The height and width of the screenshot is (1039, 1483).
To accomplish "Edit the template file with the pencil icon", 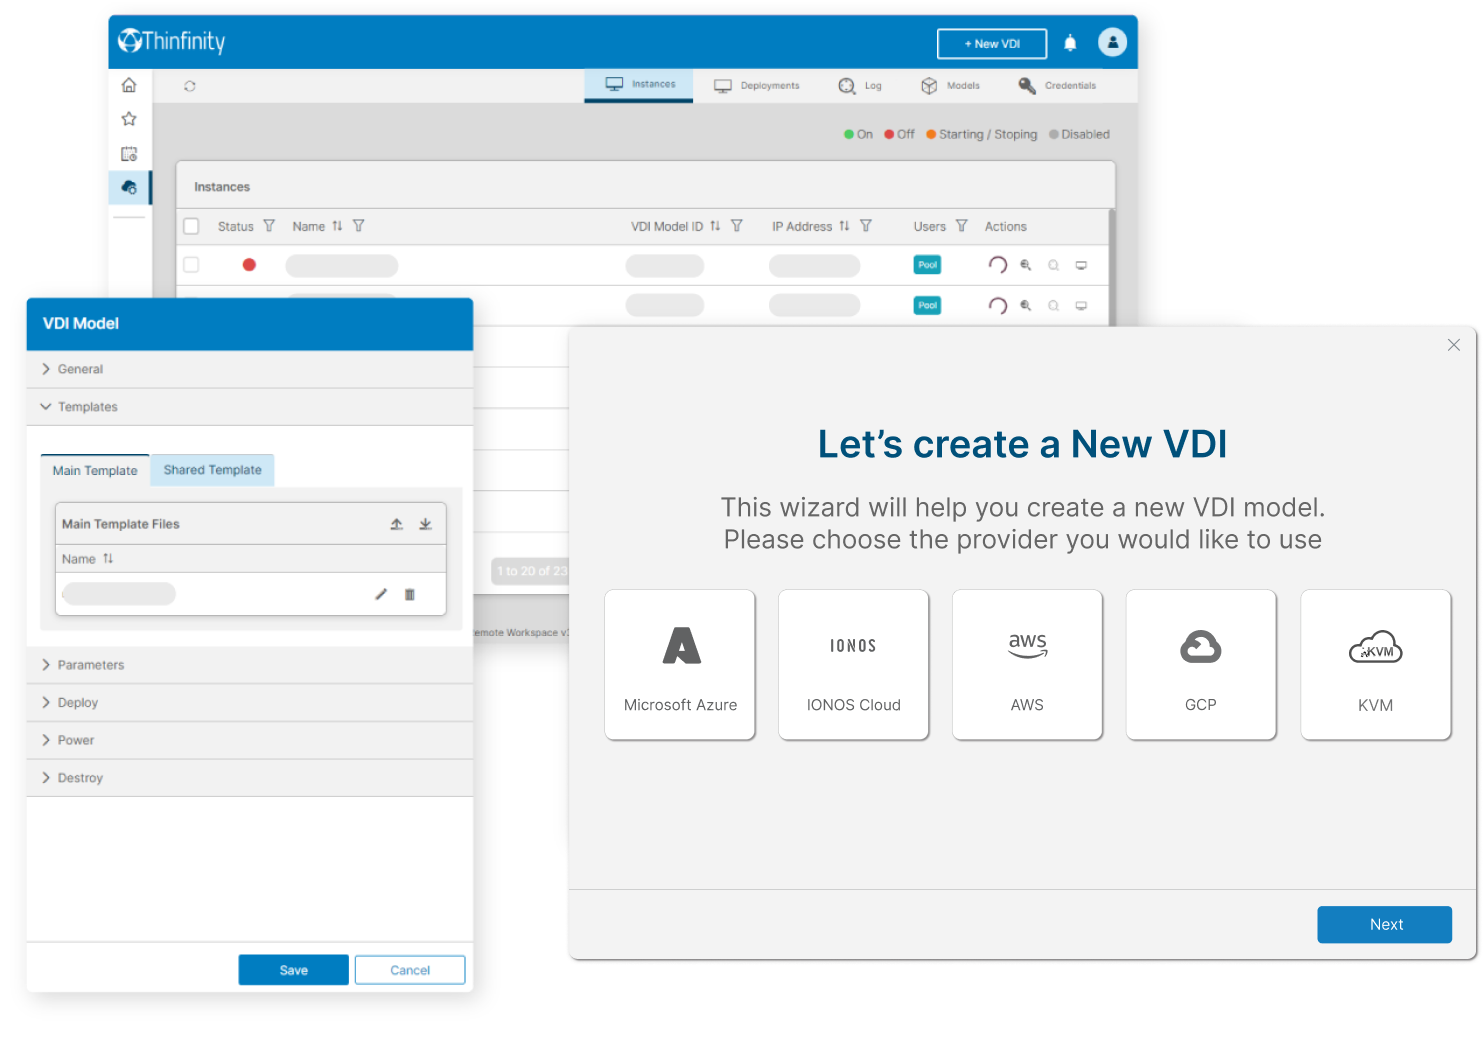I will [381, 594].
